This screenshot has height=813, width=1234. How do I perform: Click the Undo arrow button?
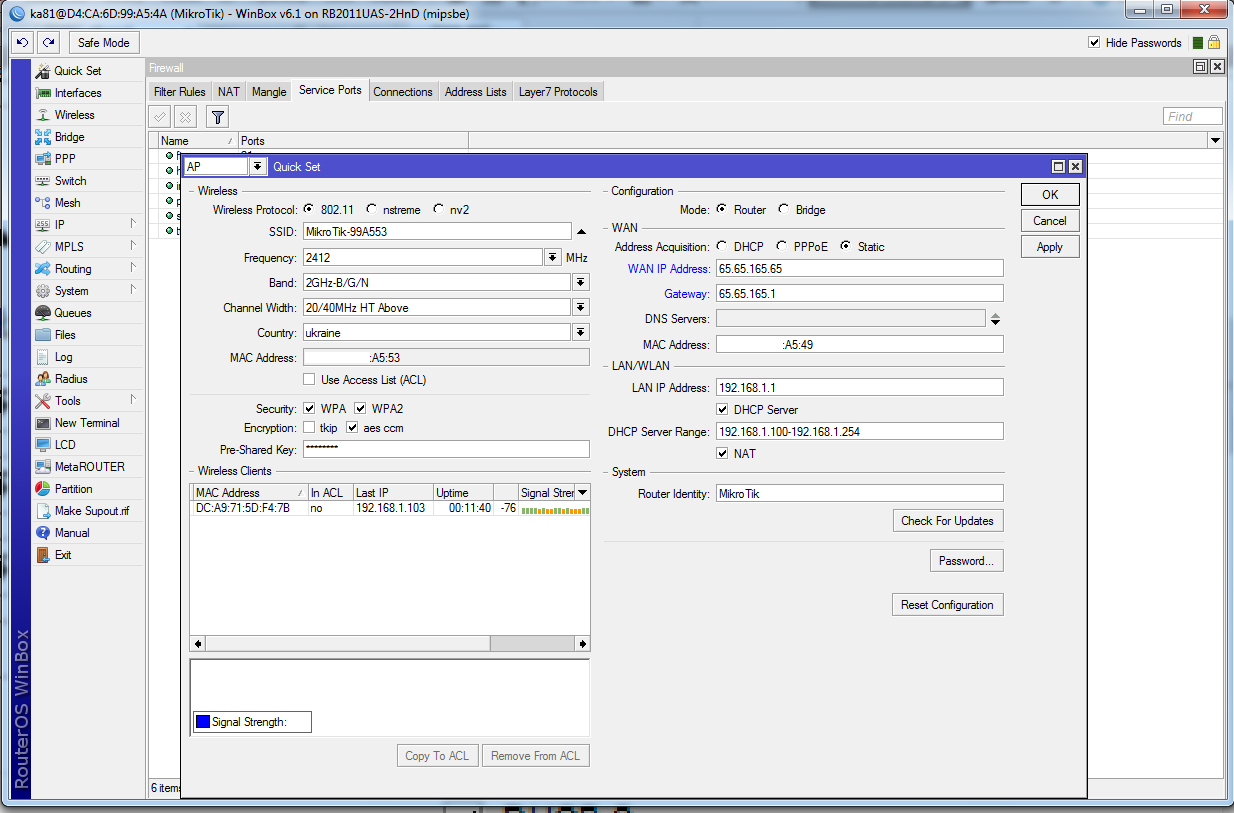22,43
